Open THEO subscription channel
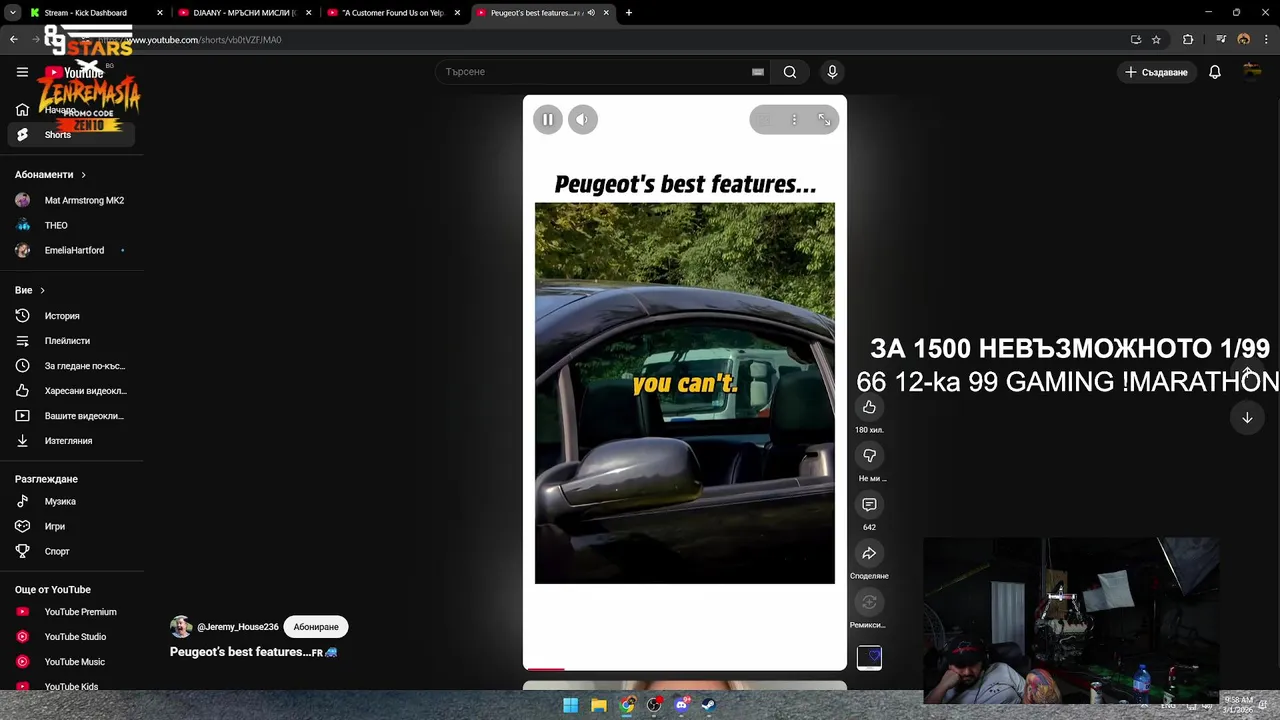The image size is (1280, 720). click(71, 225)
